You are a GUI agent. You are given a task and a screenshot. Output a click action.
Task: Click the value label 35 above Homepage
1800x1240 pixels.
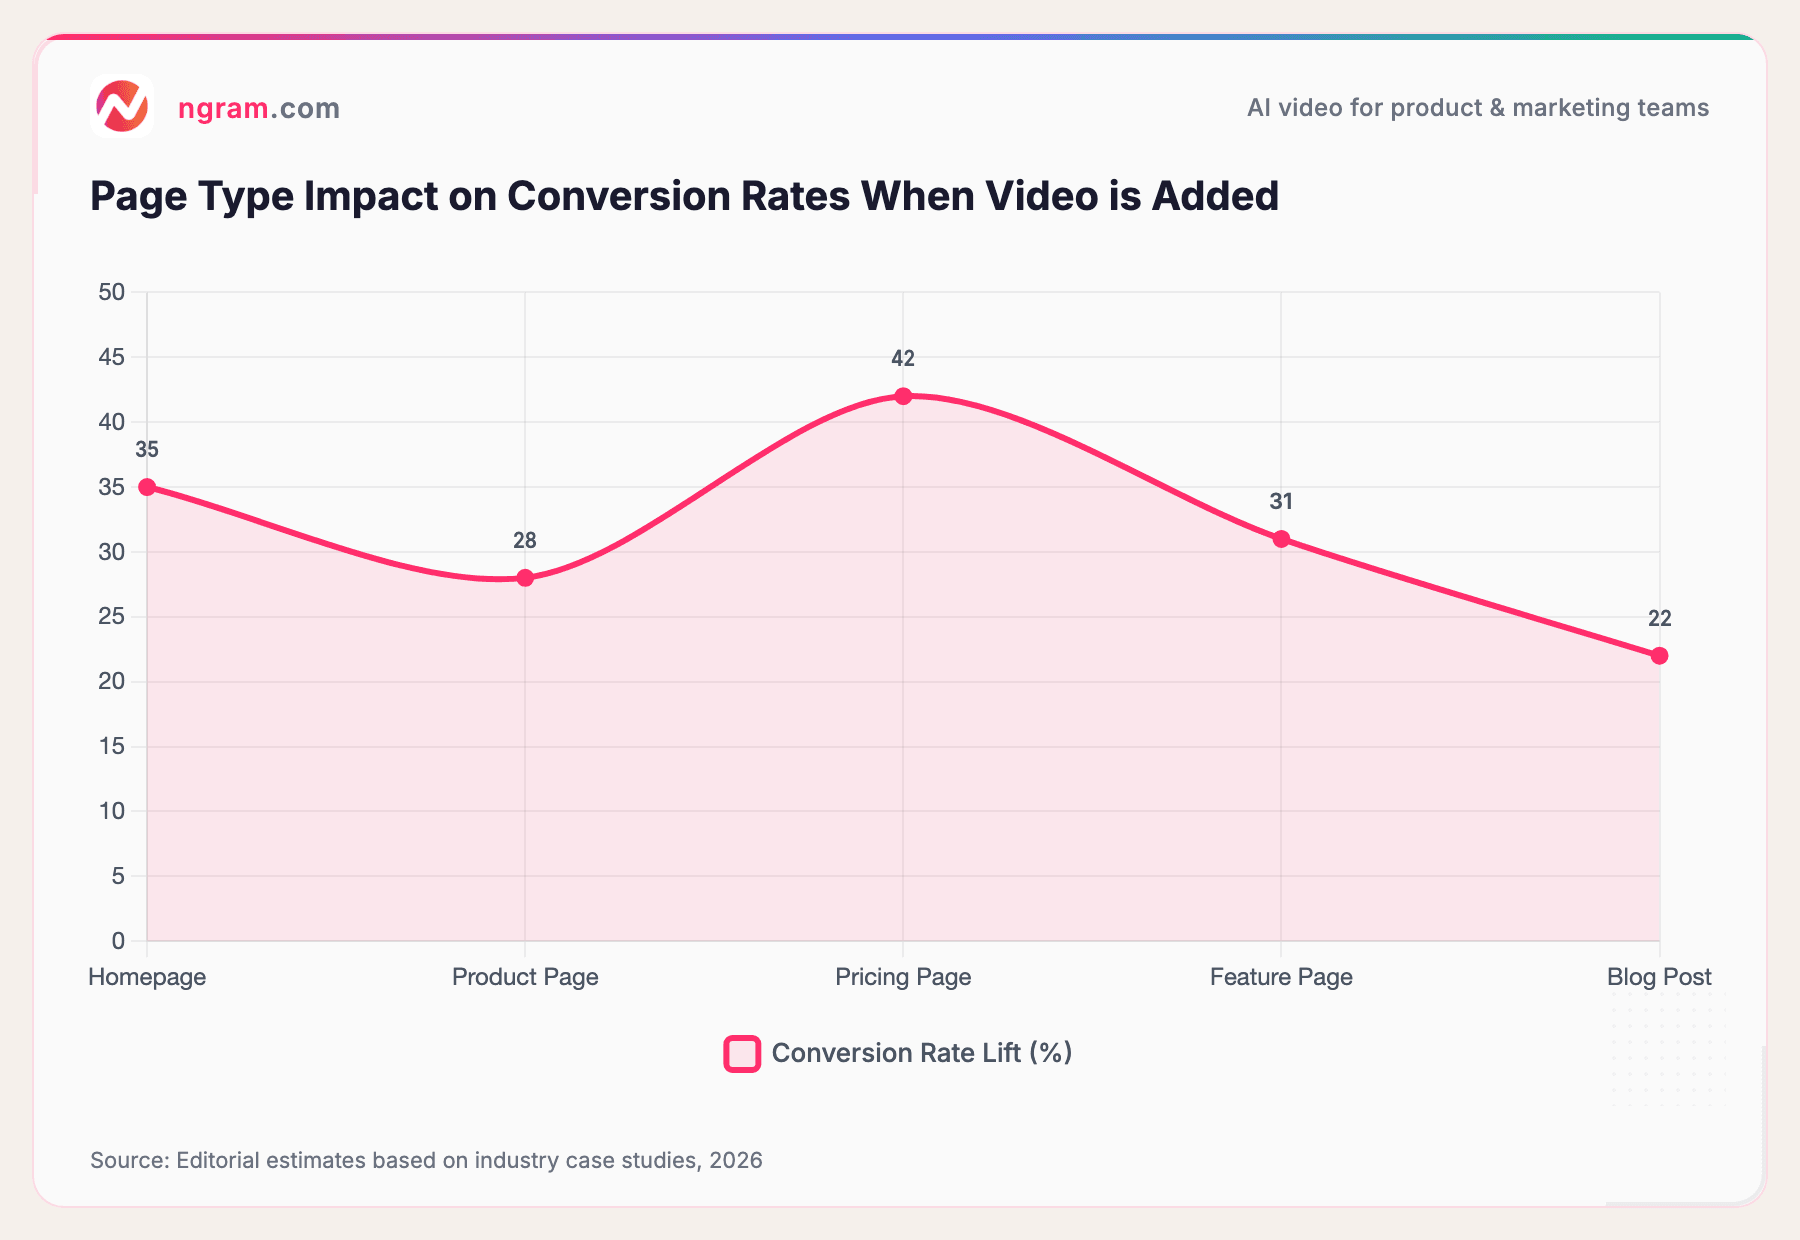click(147, 449)
